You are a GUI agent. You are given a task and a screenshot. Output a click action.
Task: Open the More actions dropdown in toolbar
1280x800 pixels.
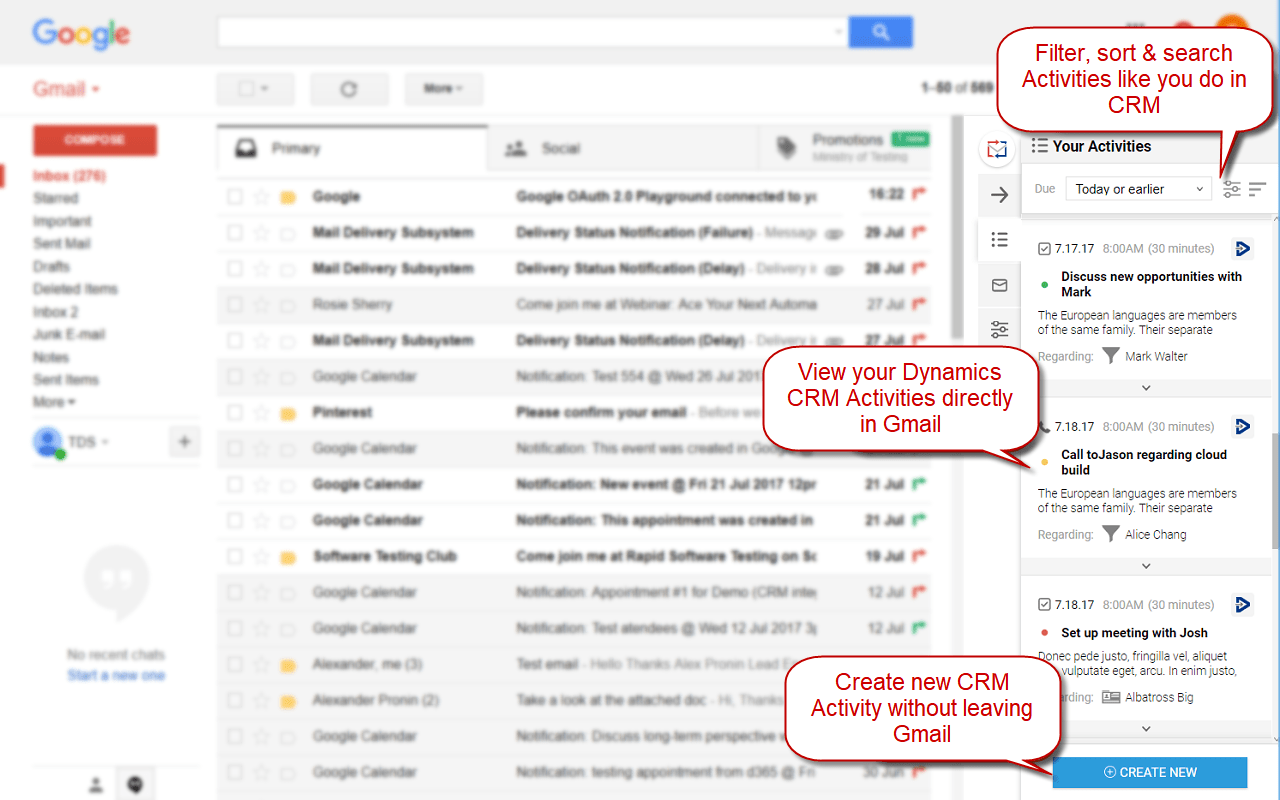tap(443, 89)
